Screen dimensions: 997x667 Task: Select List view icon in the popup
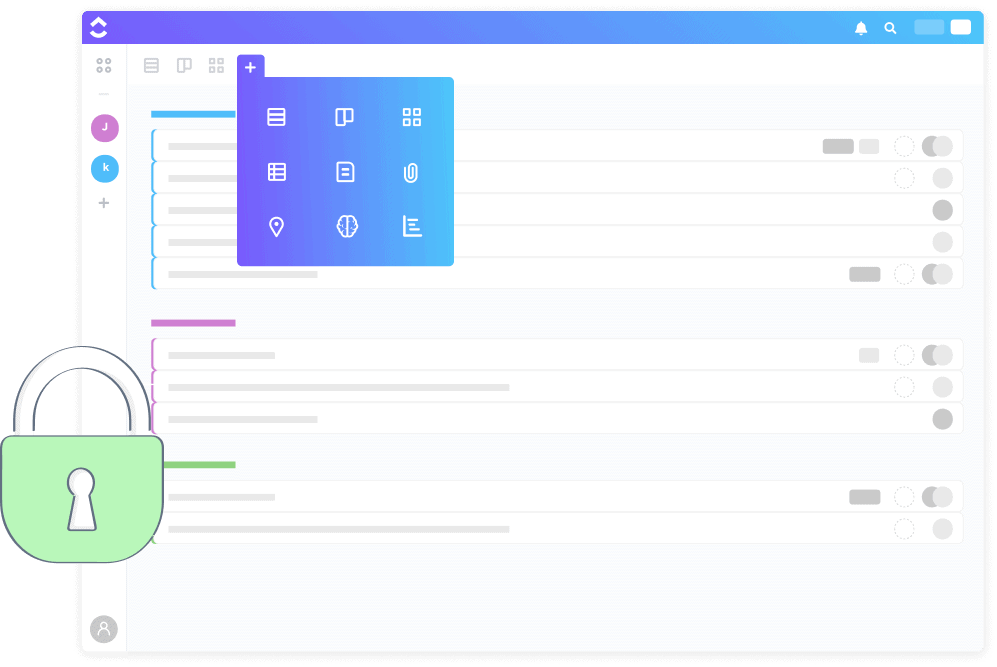[277, 117]
